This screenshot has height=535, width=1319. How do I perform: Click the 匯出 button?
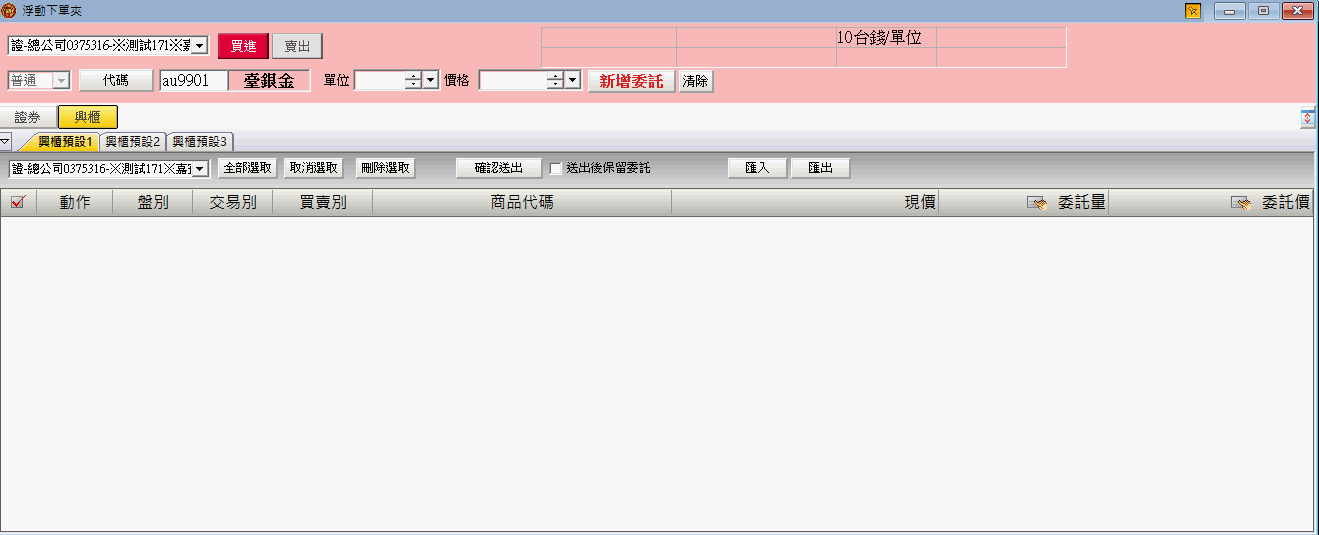click(x=820, y=168)
